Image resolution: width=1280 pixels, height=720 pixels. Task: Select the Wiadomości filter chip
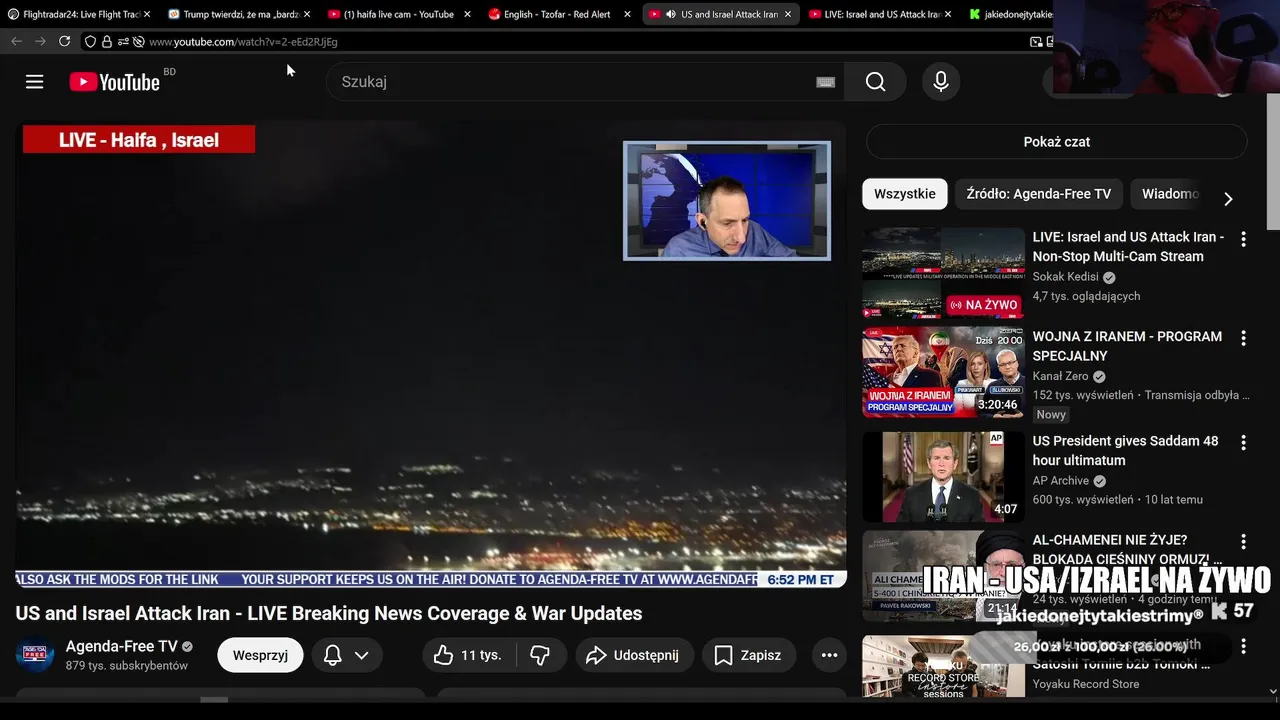click(x=1170, y=194)
